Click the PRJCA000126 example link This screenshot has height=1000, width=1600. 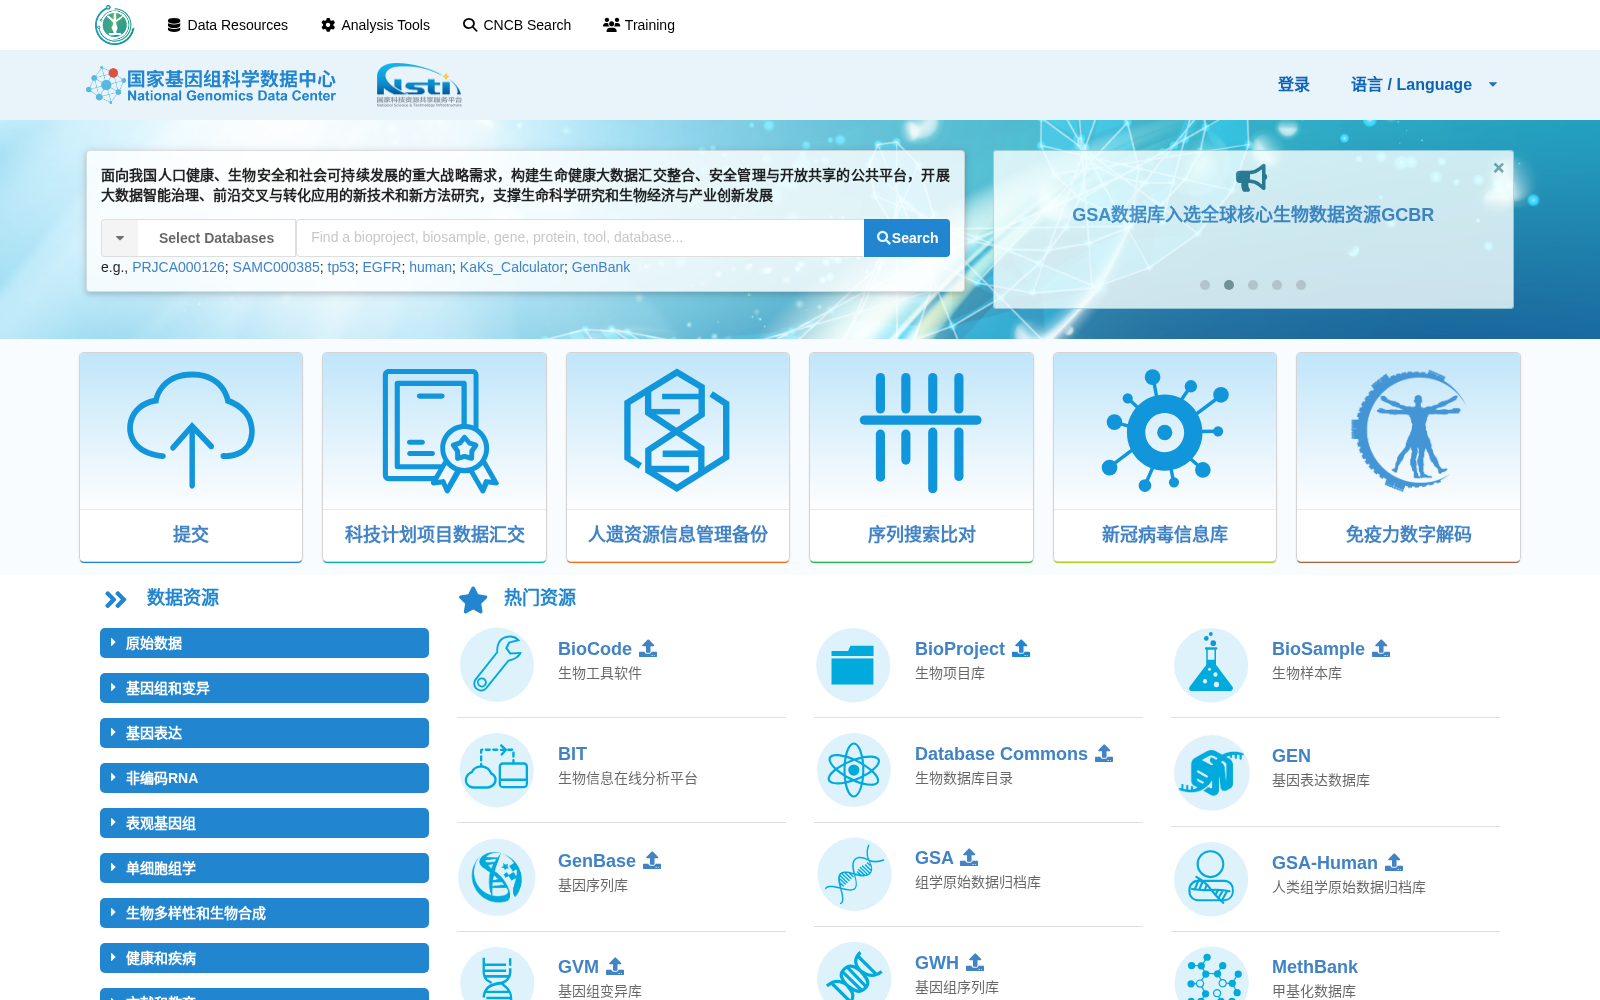[178, 267]
